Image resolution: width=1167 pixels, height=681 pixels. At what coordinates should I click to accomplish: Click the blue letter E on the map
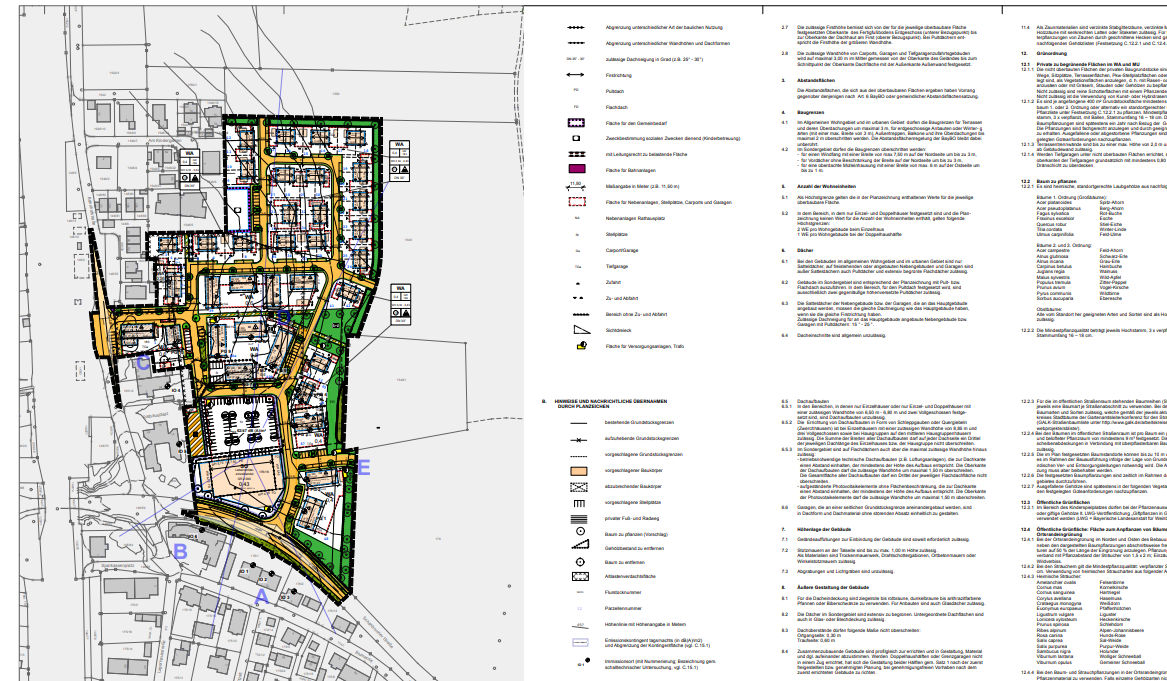(364, 467)
